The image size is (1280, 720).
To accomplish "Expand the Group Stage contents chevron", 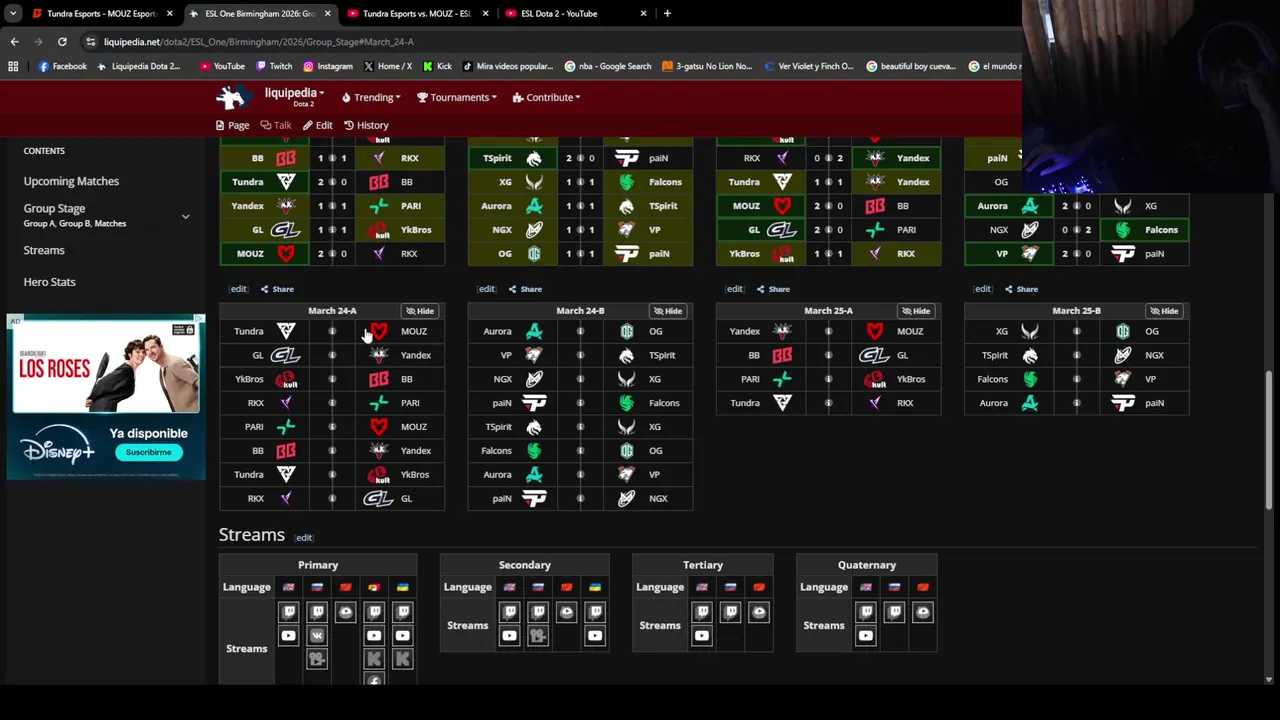I will [x=185, y=216].
